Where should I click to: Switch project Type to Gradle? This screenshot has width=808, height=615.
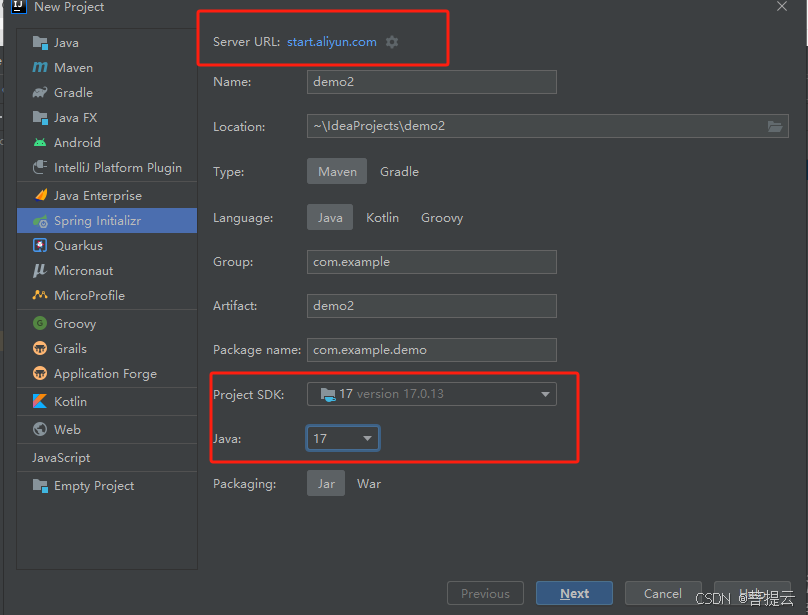point(399,171)
